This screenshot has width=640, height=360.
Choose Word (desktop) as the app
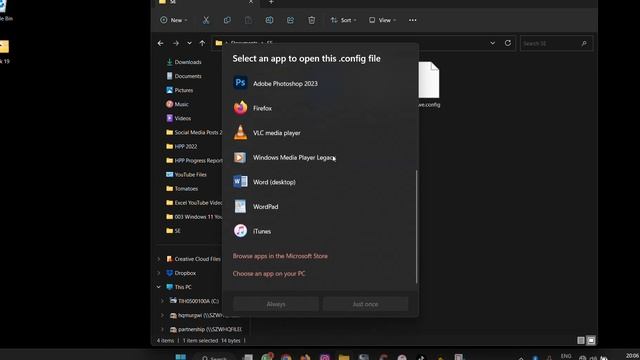tap(320, 182)
